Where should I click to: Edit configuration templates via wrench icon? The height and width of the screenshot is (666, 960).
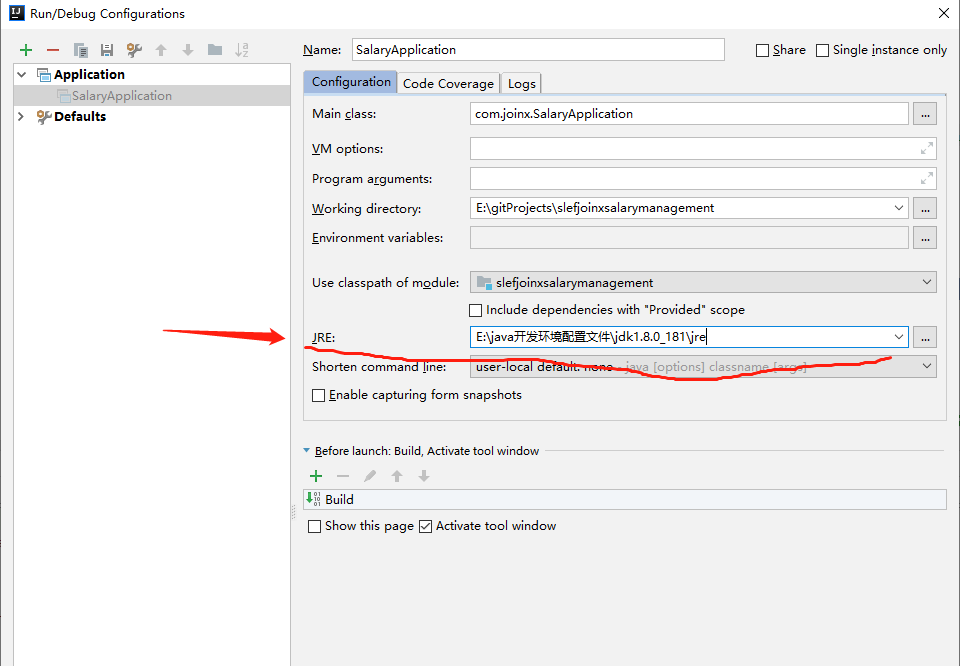[x=134, y=50]
